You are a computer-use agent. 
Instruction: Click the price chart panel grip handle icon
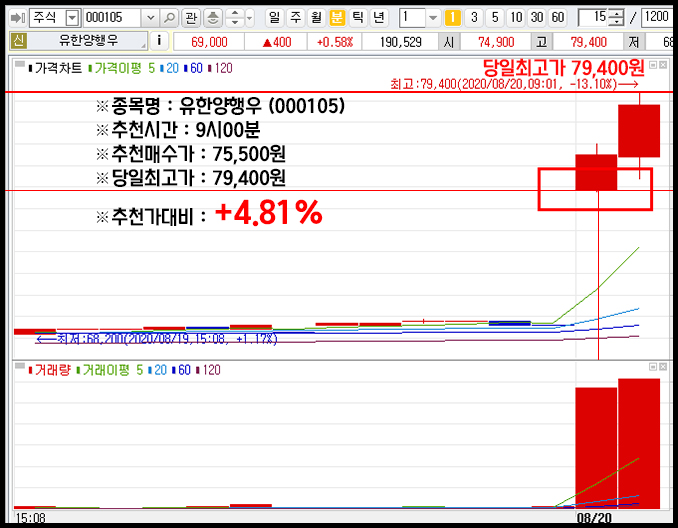19,64
